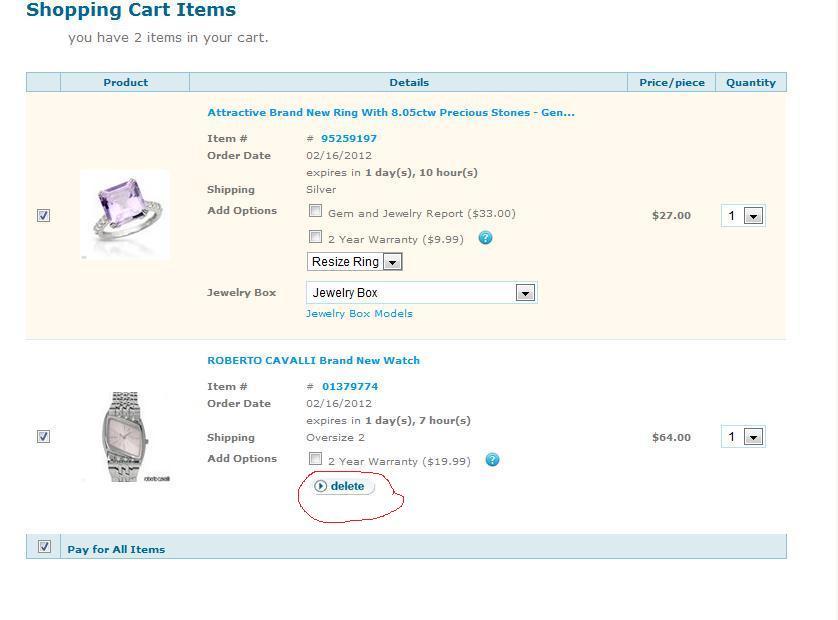
Task: View the Jewelry Box Models link
Action: click(x=359, y=314)
